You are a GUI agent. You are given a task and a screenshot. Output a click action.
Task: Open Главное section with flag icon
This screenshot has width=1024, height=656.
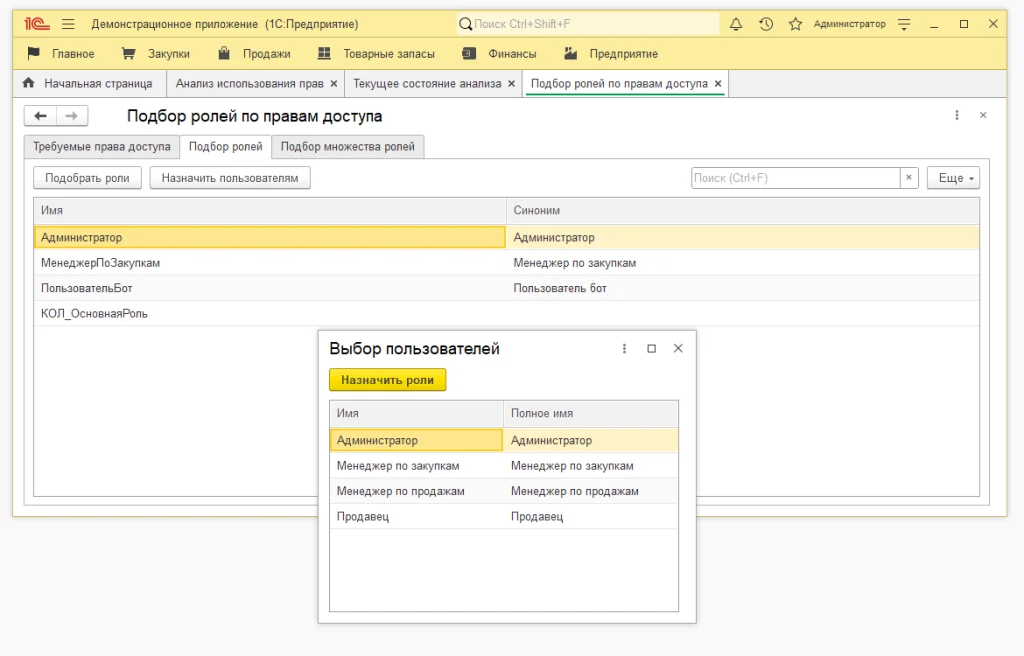pos(61,54)
